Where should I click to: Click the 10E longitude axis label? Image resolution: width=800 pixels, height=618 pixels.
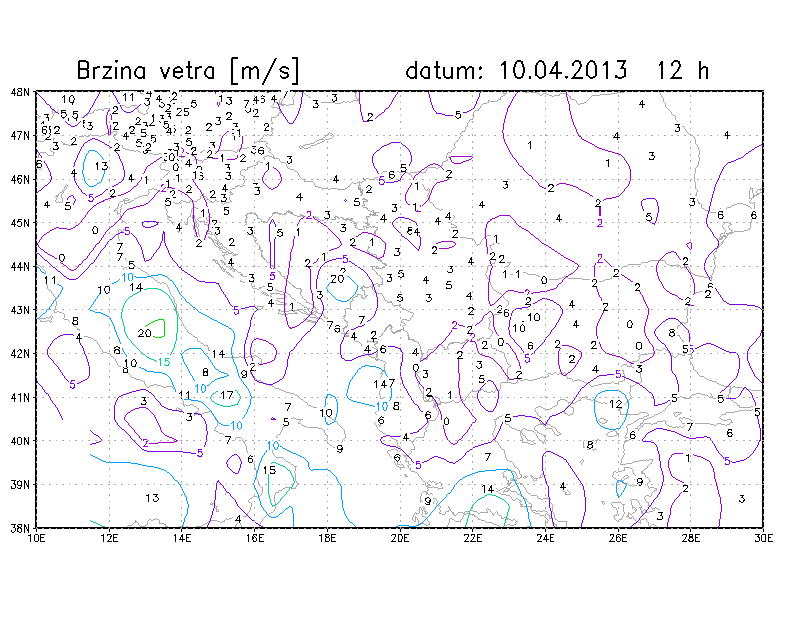pos(36,538)
